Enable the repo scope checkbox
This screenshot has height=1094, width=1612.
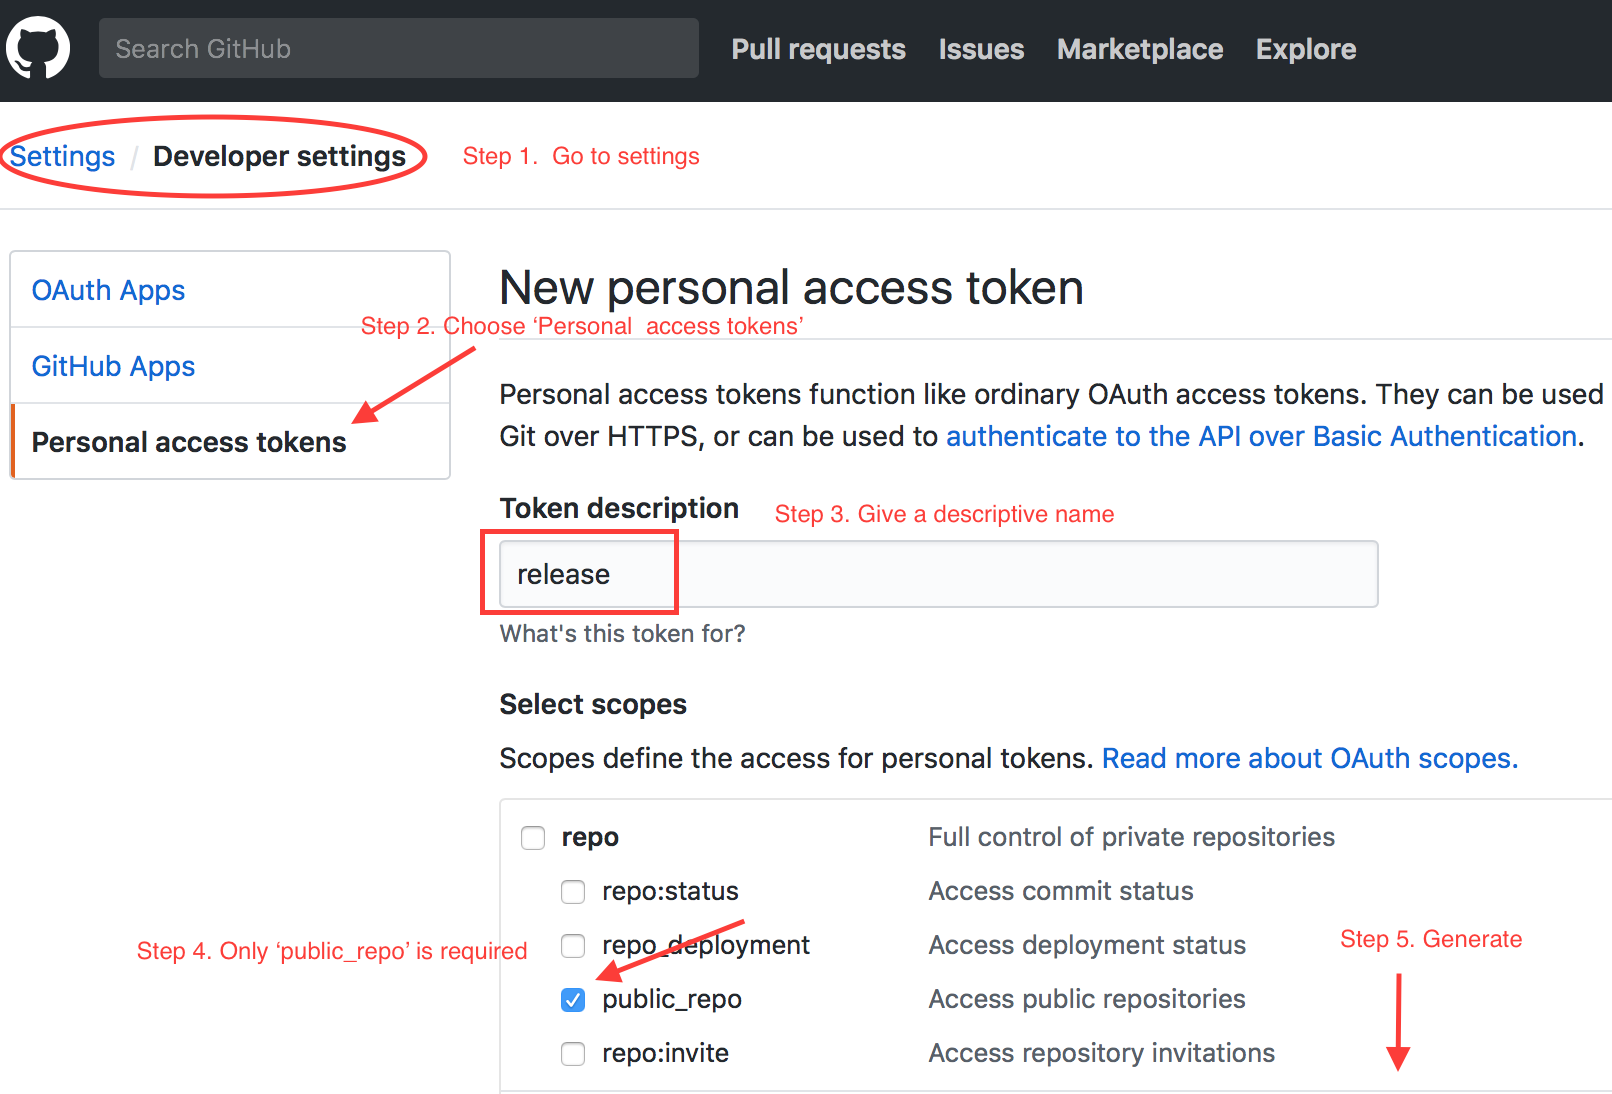point(533,838)
